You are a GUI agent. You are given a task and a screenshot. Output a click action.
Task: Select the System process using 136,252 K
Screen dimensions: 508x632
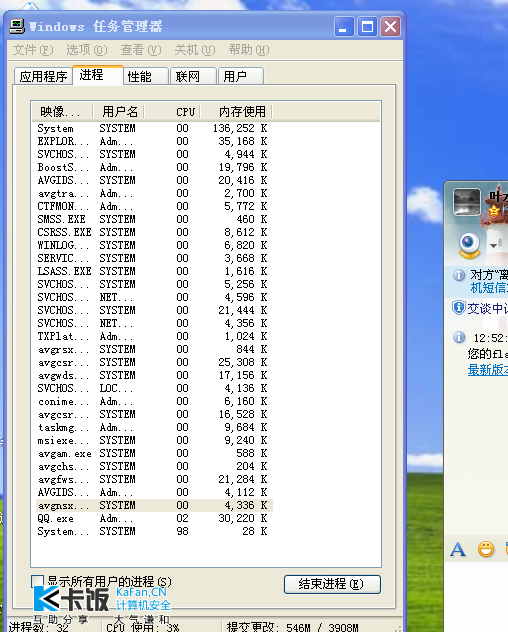[x=154, y=128]
